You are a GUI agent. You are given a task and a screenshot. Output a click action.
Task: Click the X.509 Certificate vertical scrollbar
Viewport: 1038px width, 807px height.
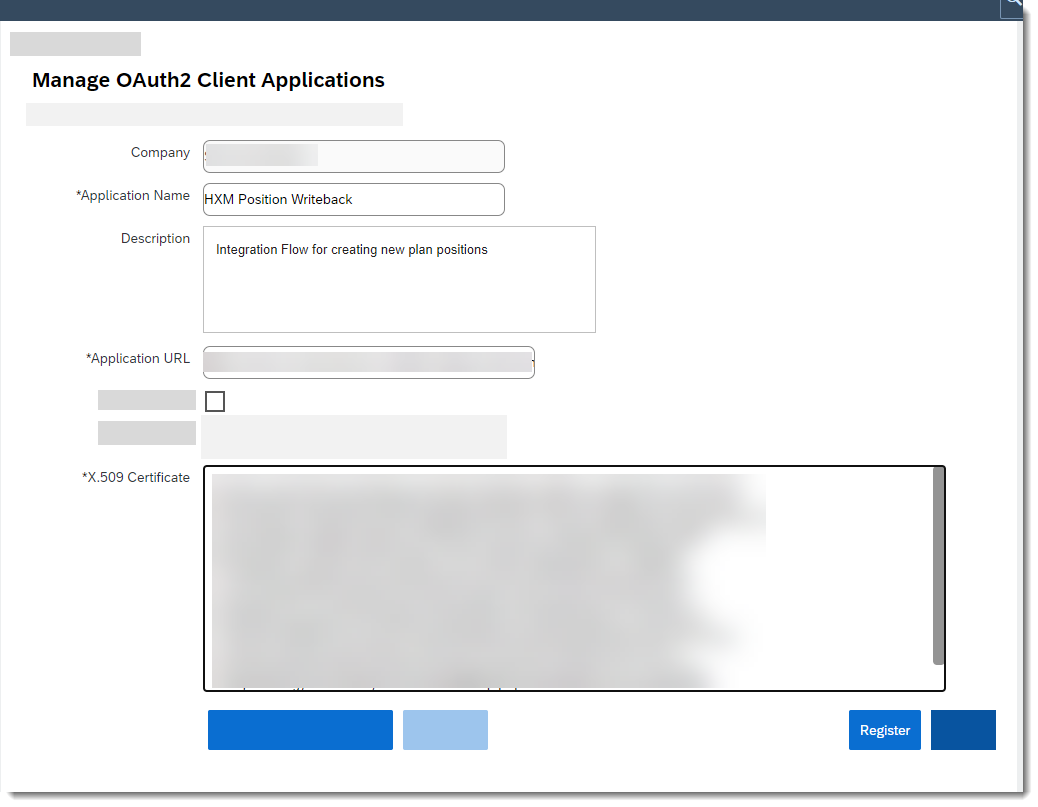point(938,566)
